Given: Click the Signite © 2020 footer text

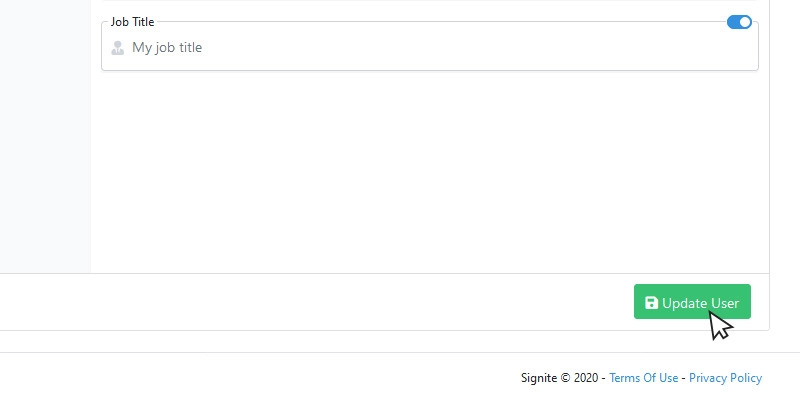Looking at the screenshot, I should click(559, 378).
